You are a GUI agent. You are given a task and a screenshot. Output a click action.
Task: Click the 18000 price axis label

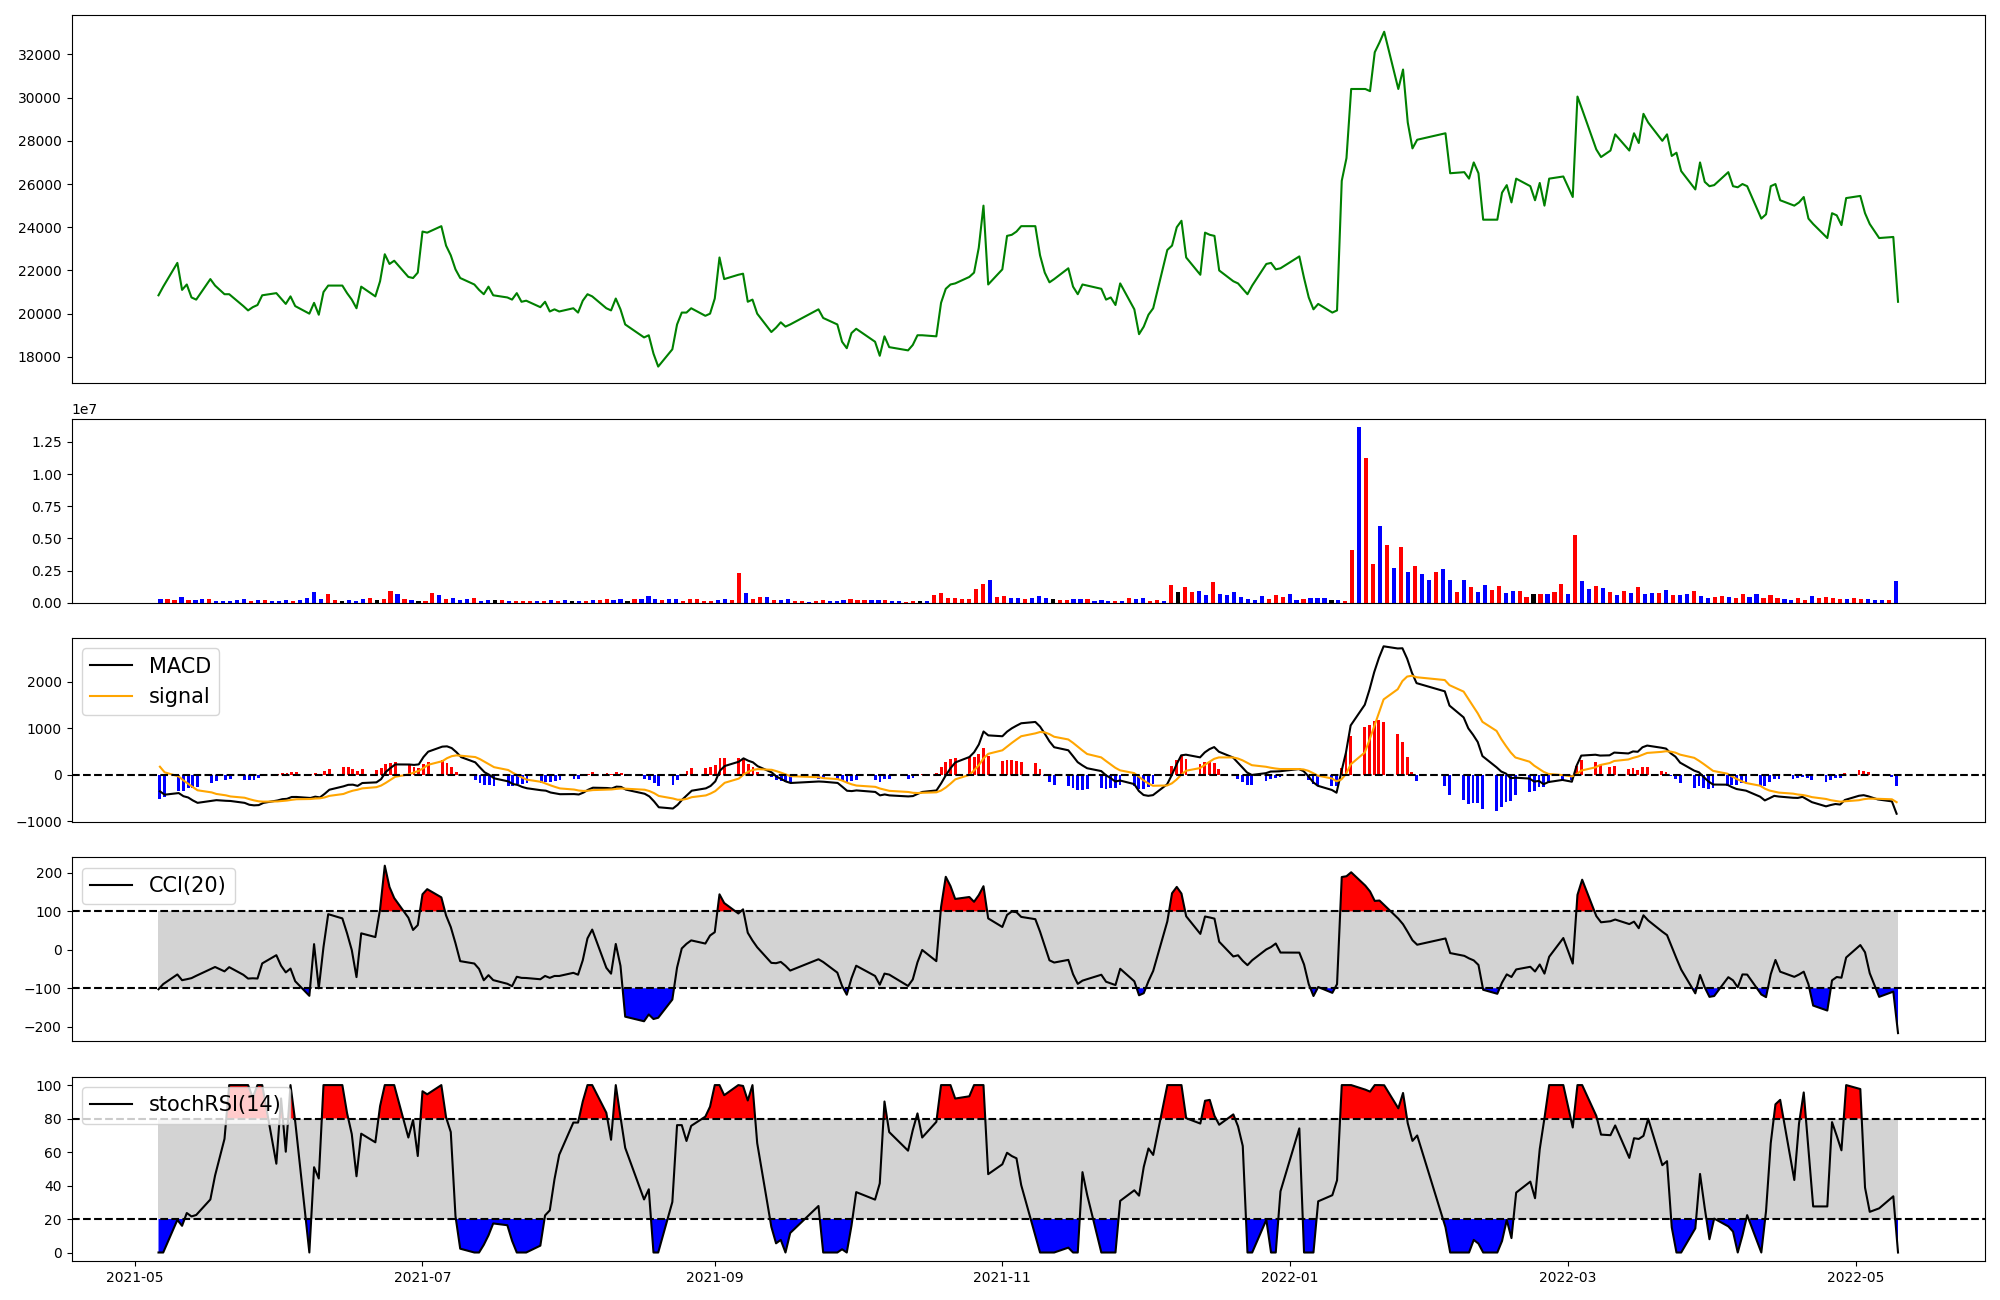pos(40,358)
